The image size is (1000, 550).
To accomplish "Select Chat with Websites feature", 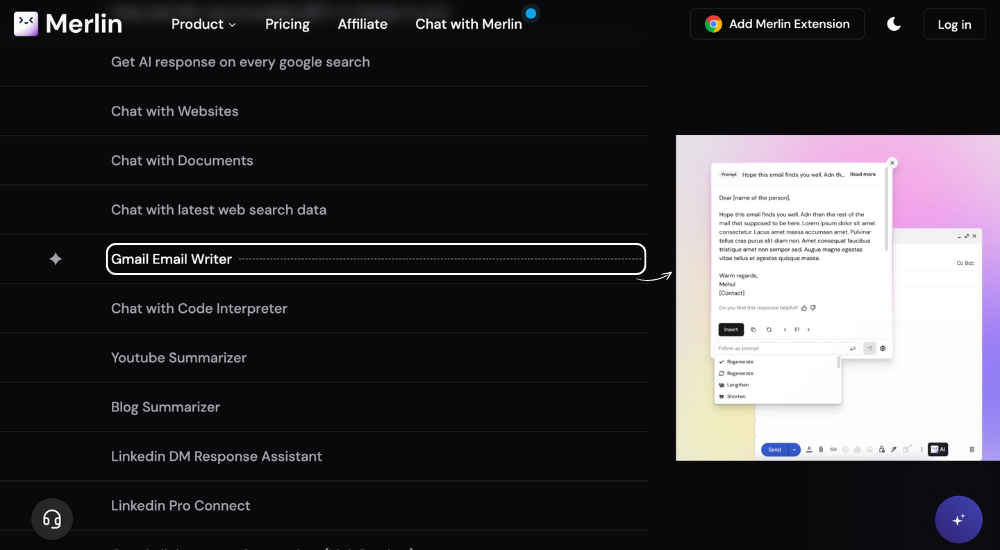I will tap(175, 111).
